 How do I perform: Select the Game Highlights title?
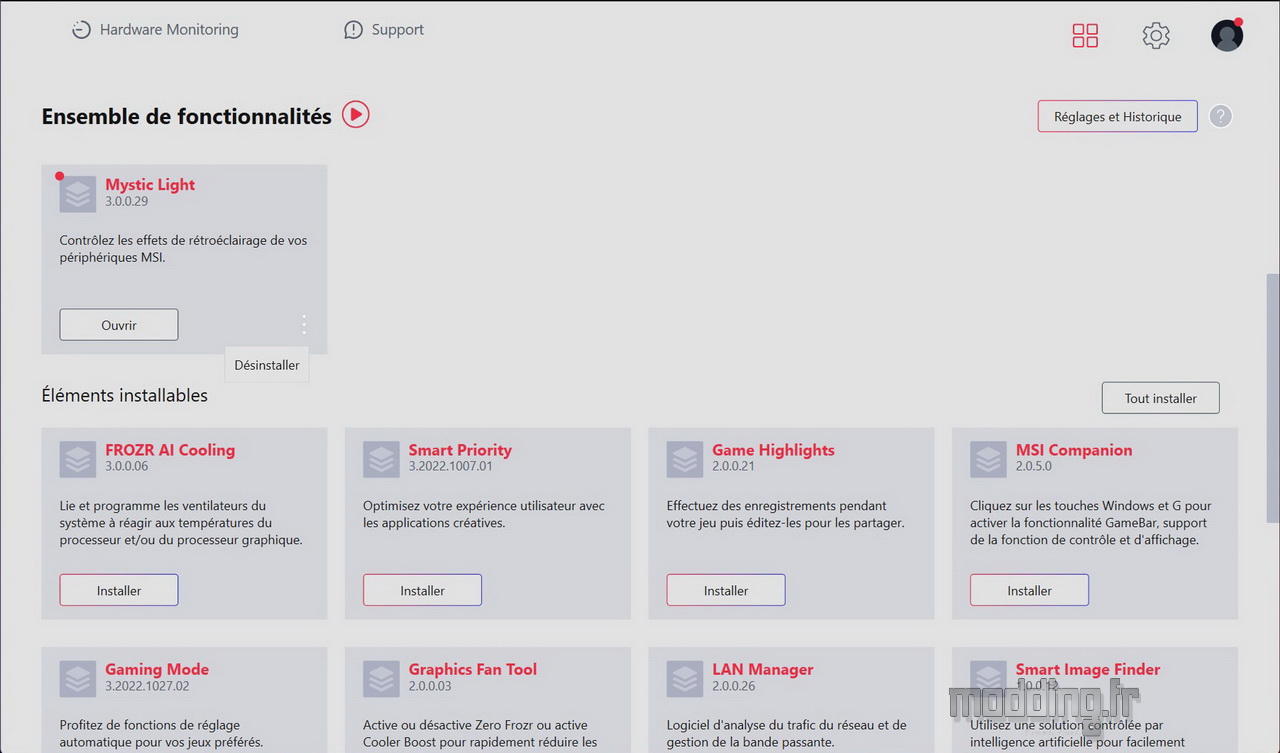point(773,450)
